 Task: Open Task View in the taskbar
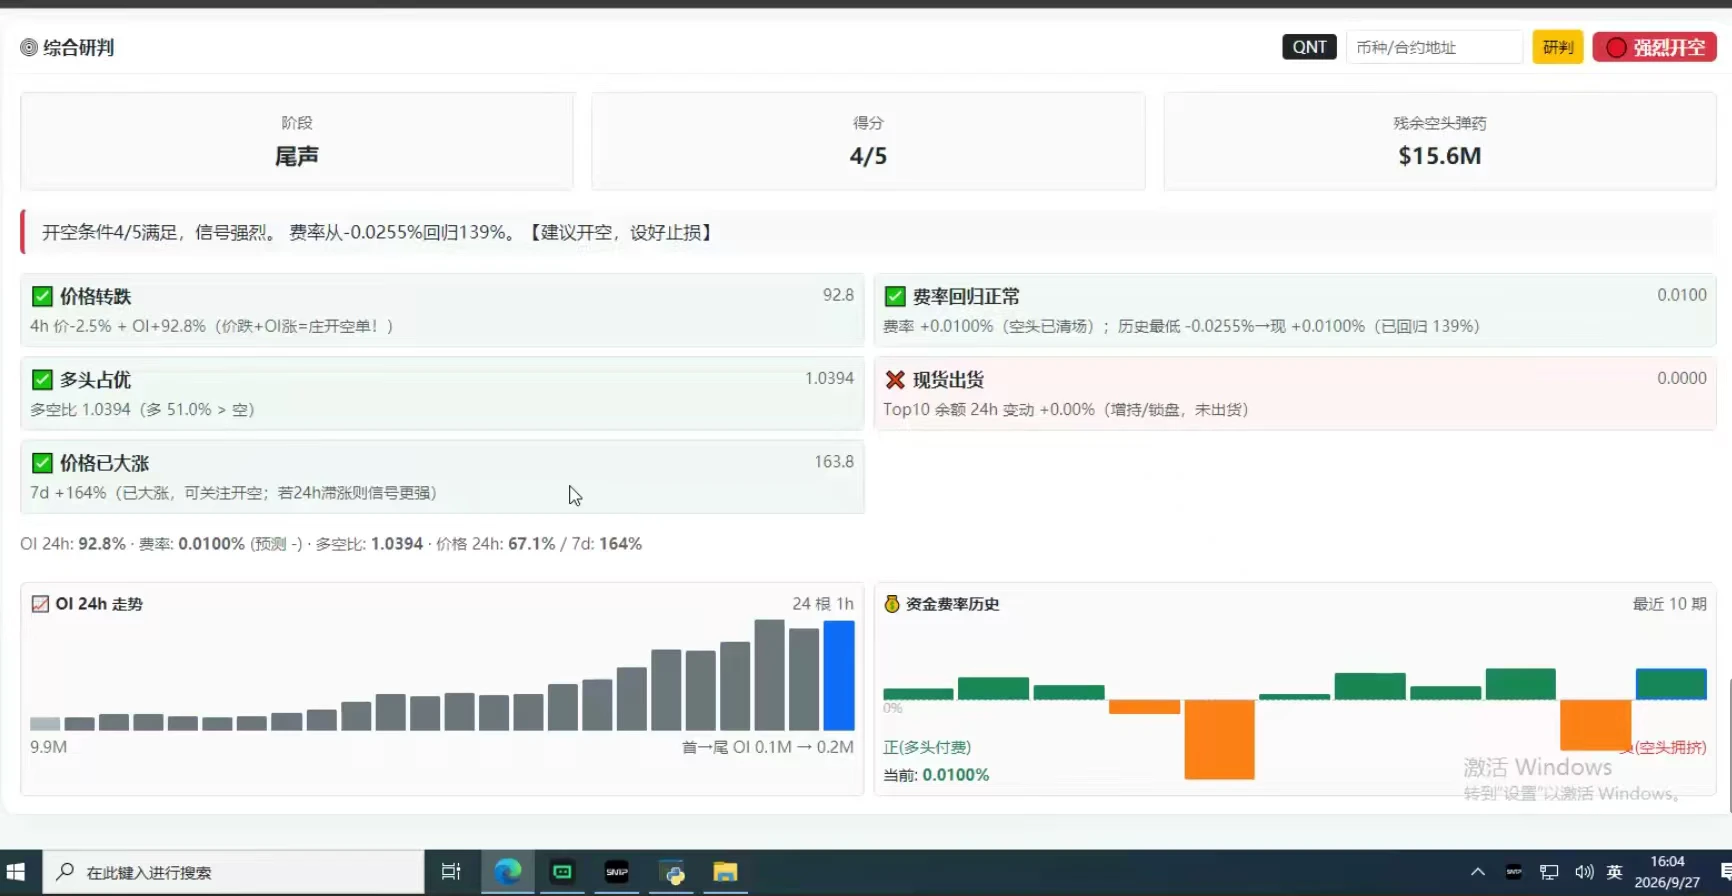pos(451,872)
